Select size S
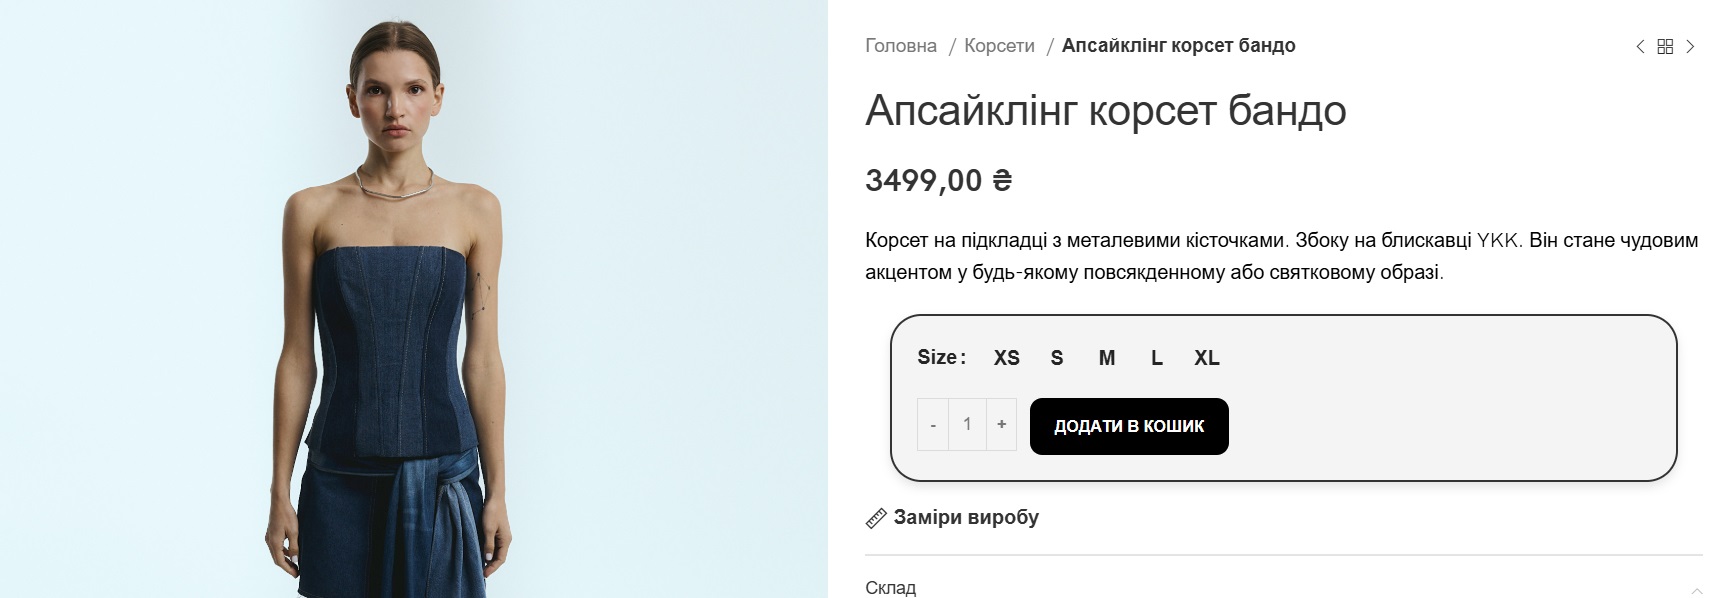The image size is (1715, 598). (1056, 357)
